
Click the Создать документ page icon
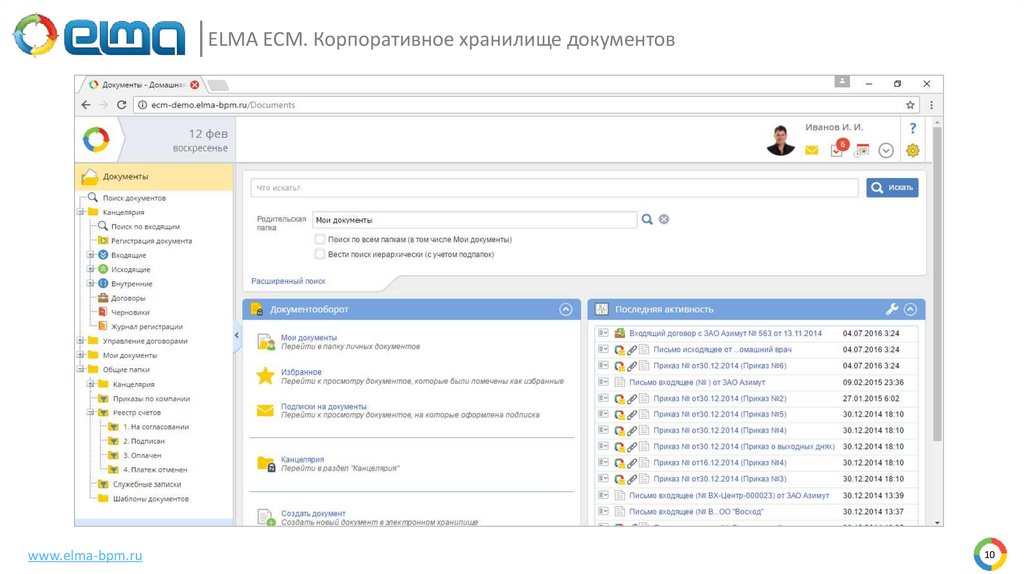(x=265, y=517)
